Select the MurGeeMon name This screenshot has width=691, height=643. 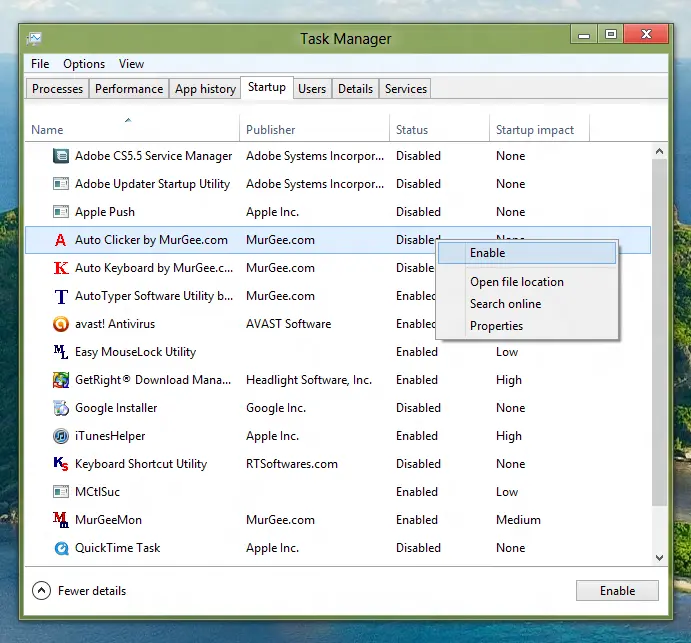pos(108,520)
